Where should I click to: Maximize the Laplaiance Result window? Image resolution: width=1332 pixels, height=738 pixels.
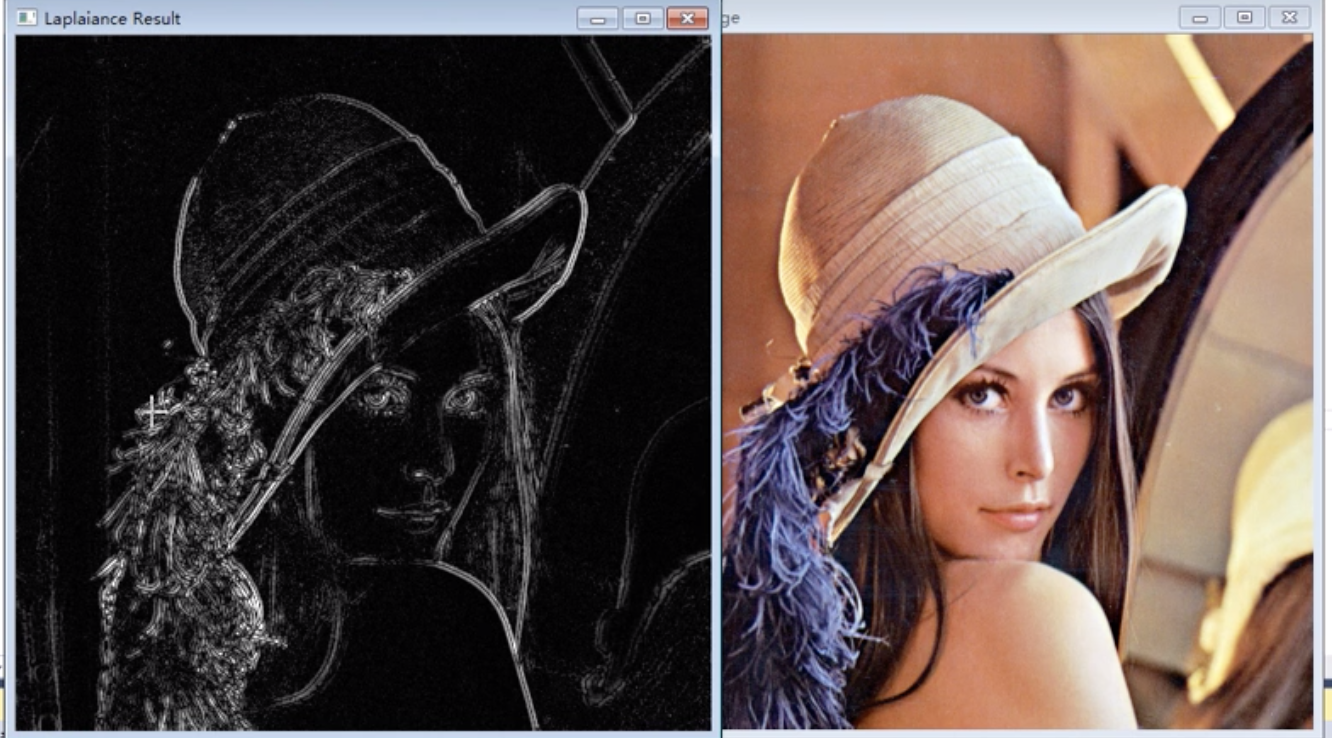[x=643, y=18]
